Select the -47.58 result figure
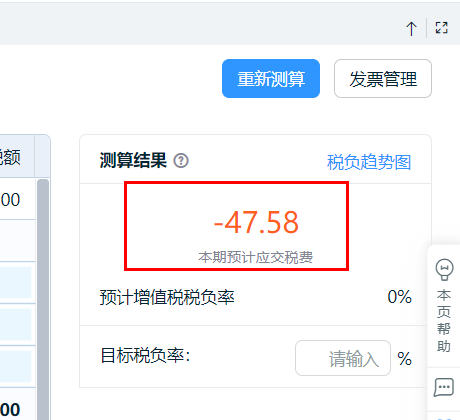 click(256, 222)
